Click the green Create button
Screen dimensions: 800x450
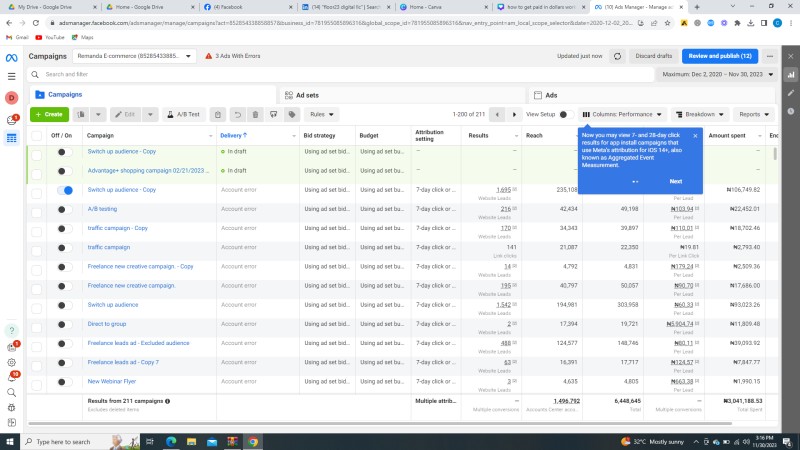click(x=49, y=114)
